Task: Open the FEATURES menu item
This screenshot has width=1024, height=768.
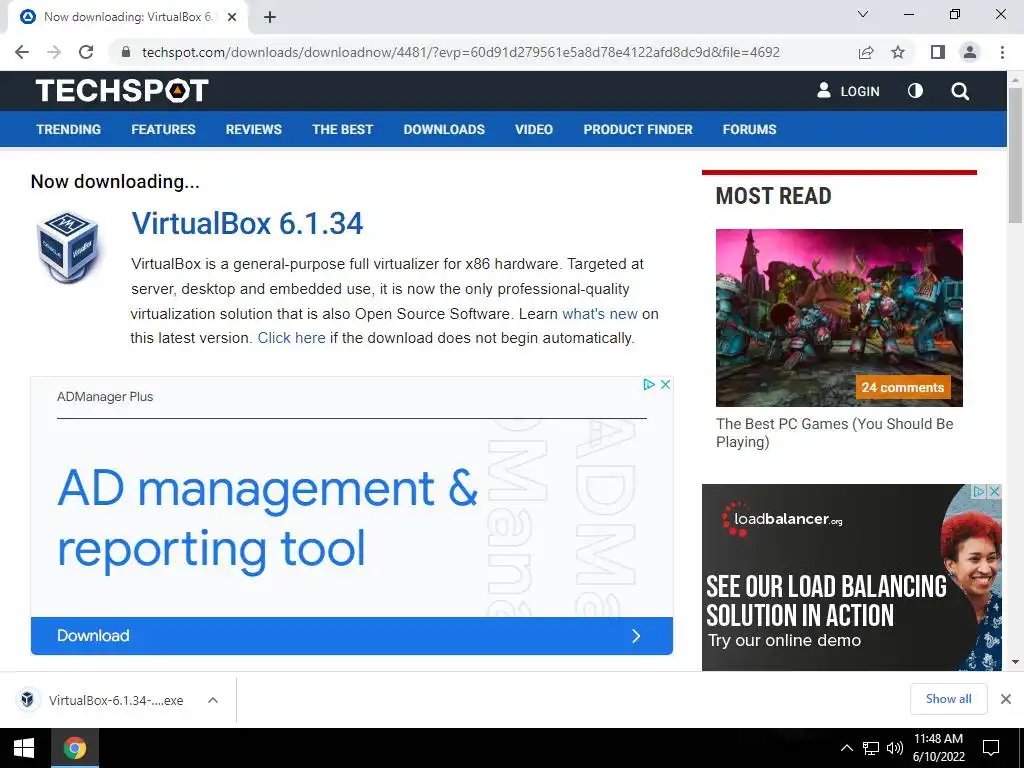Action: point(163,129)
